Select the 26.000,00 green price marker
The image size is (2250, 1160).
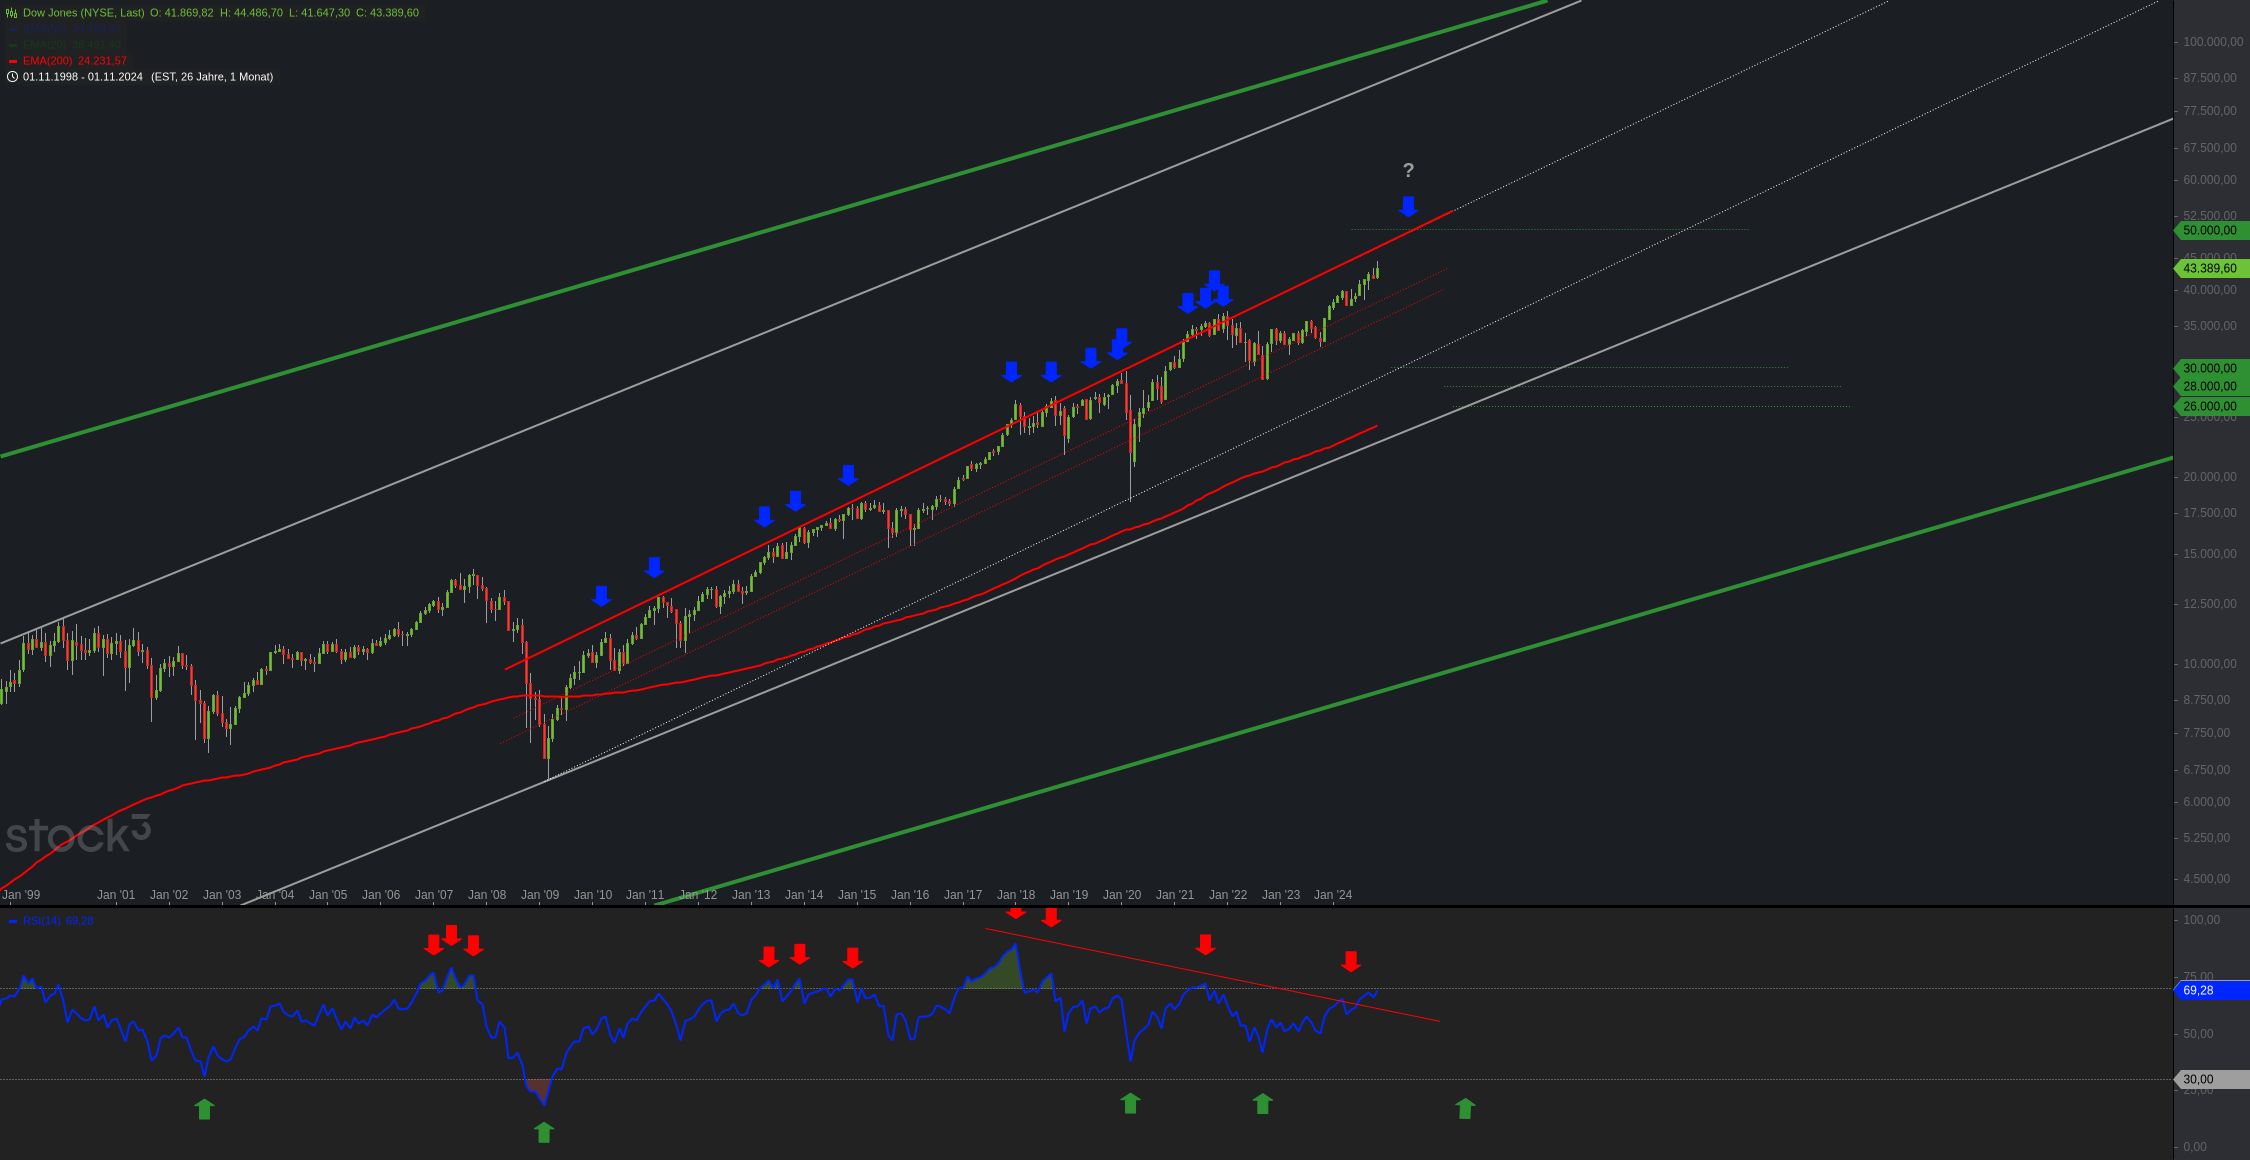tap(2210, 406)
